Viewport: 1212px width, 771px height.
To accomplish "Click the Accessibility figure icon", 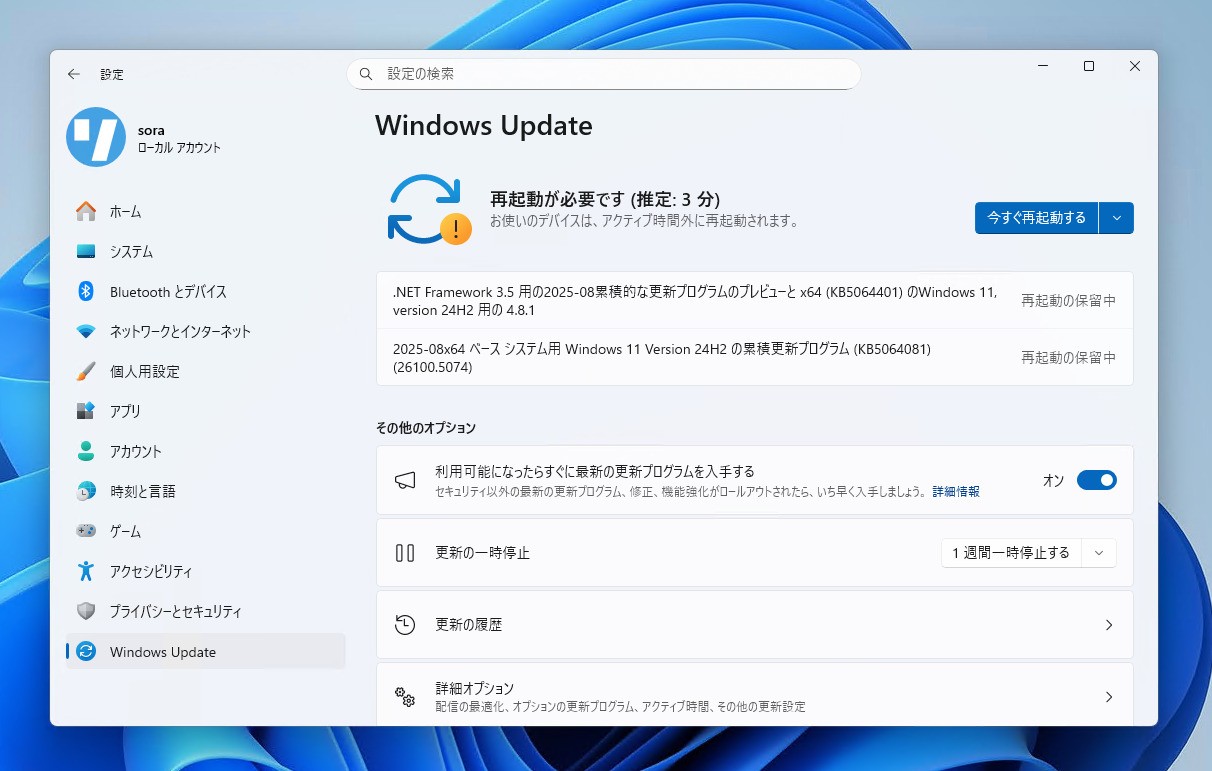I will click(x=86, y=571).
